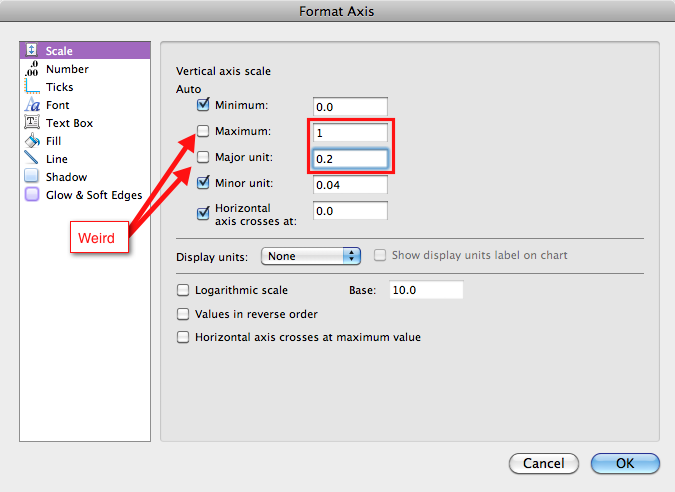Image resolution: width=675 pixels, height=492 pixels.
Task: Enable the Logarithmic scale checkbox
Action: coord(183,290)
